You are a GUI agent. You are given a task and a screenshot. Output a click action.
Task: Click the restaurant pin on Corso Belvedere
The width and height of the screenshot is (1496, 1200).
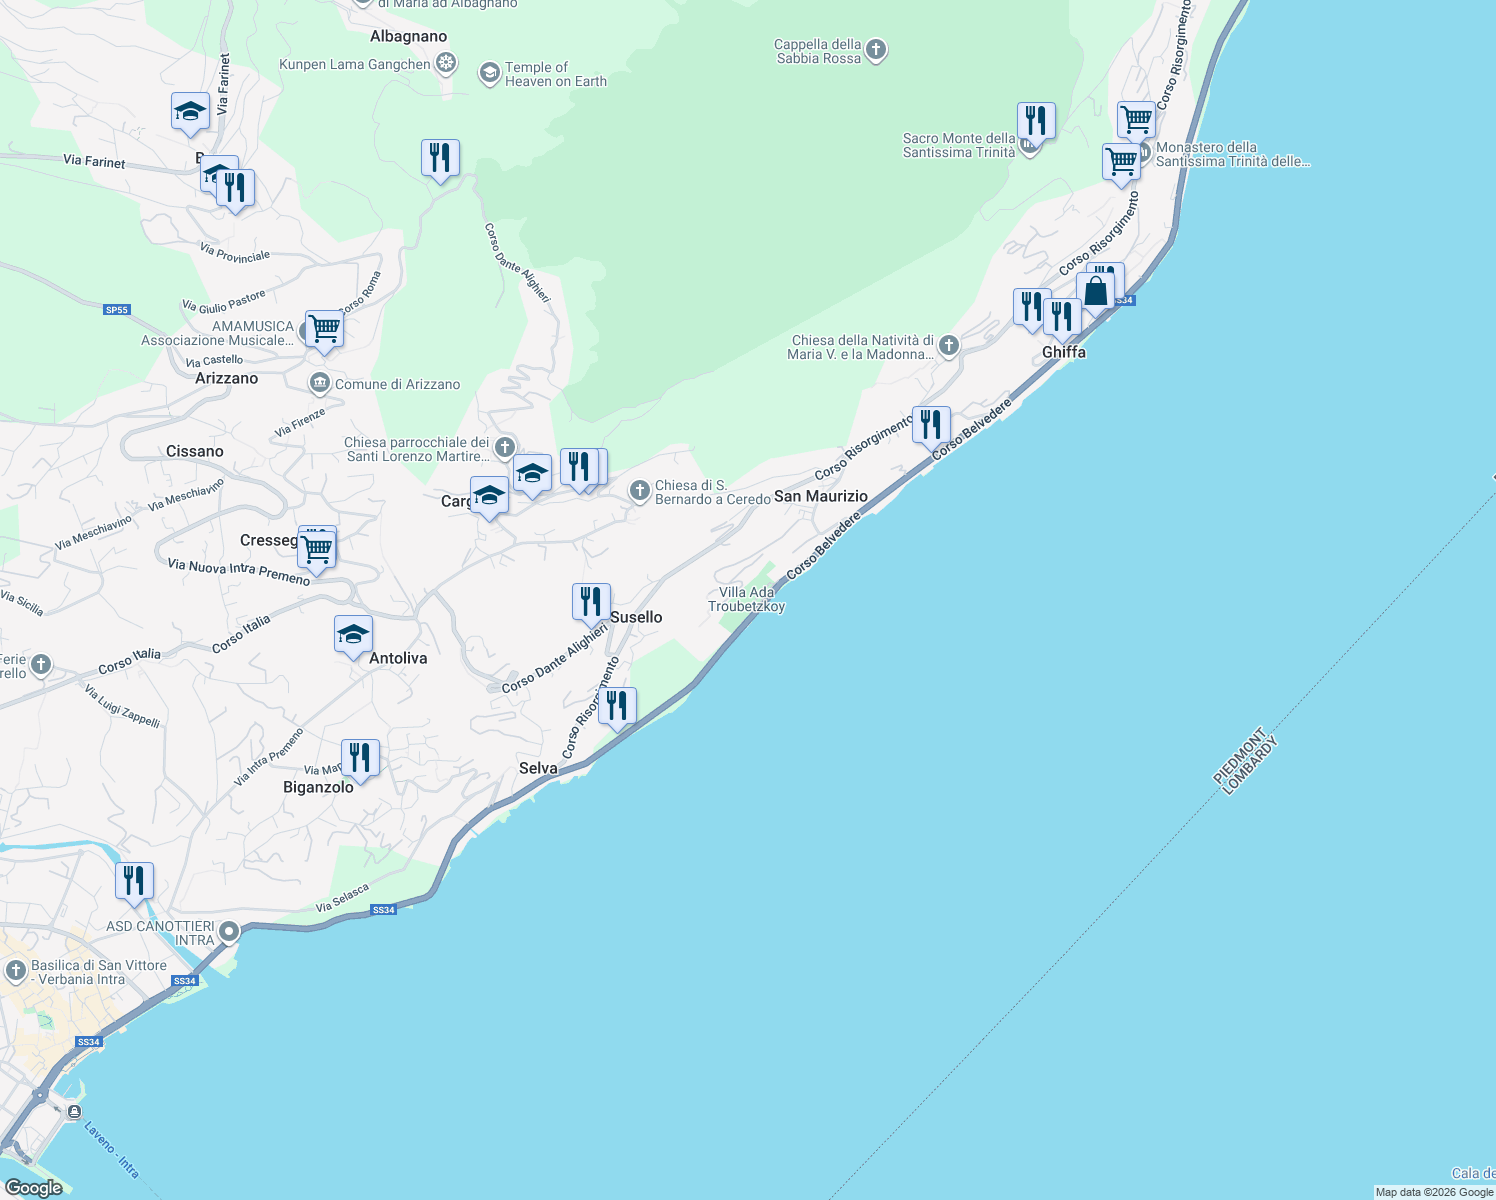point(931,424)
